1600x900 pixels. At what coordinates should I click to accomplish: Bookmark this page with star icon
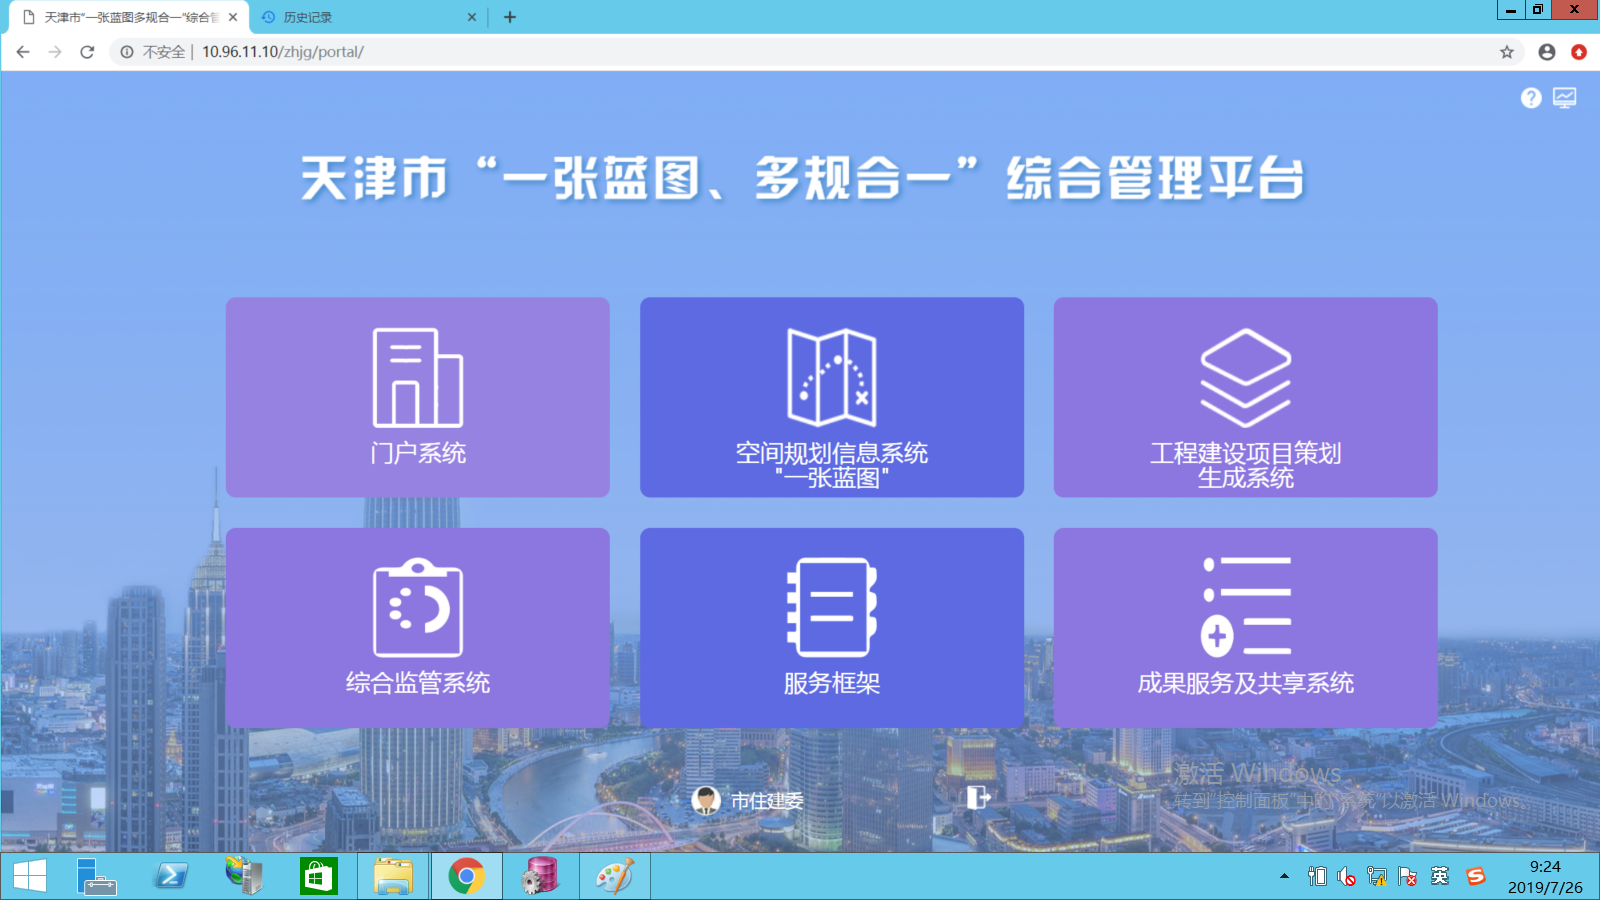click(x=1507, y=52)
